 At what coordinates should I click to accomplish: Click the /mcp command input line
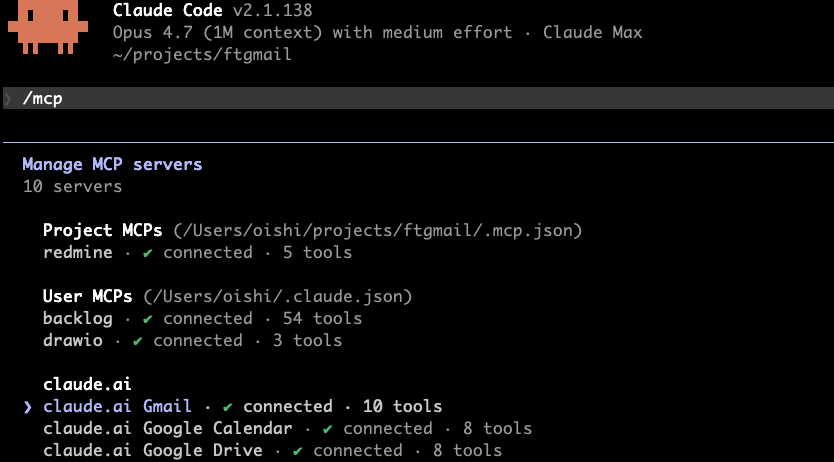[418, 98]
